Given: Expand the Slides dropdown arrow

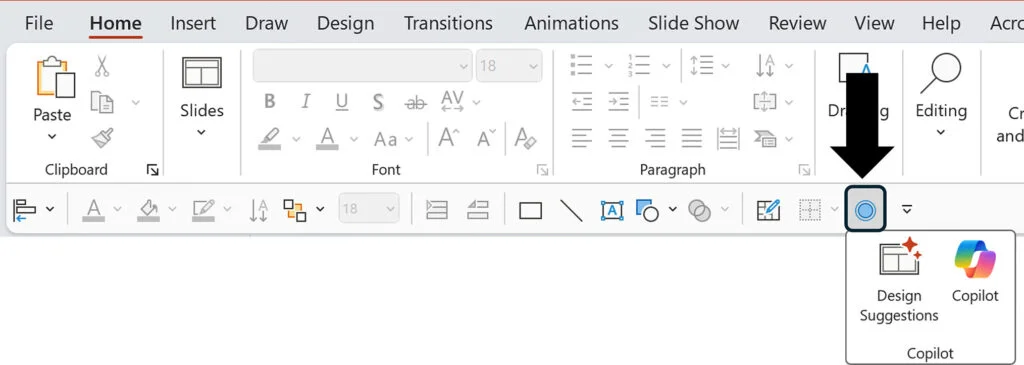Looking at the screenshot, I should click(201, 132).
